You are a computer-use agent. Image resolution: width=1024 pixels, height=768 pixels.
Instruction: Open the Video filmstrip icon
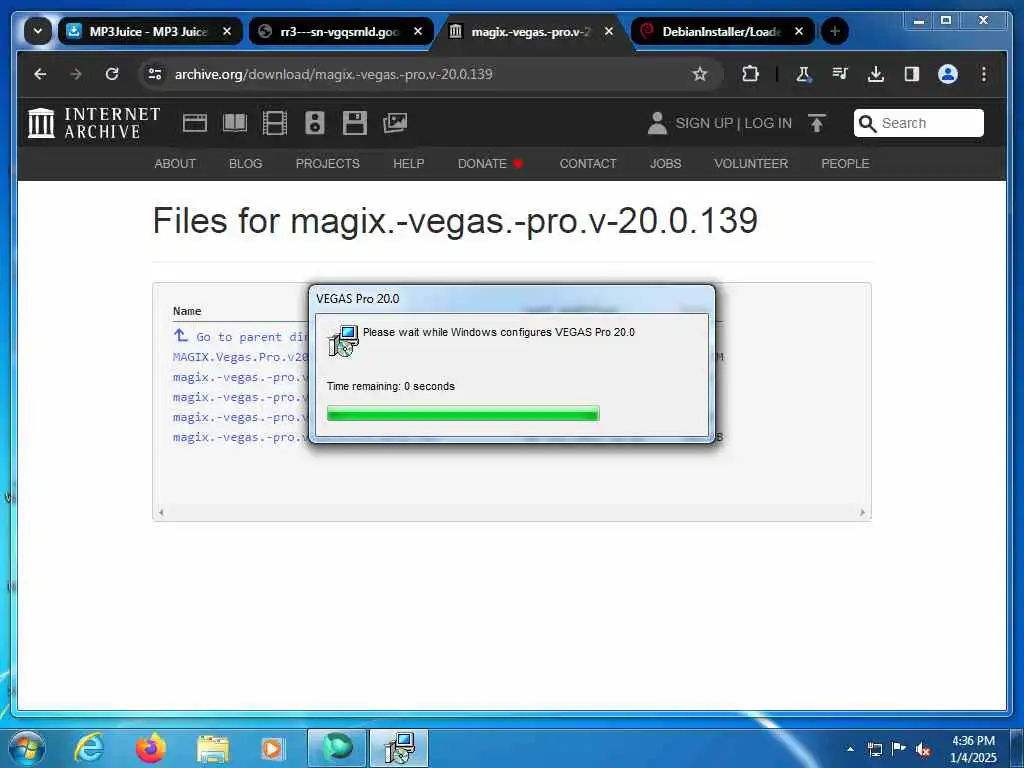(275, 123)
